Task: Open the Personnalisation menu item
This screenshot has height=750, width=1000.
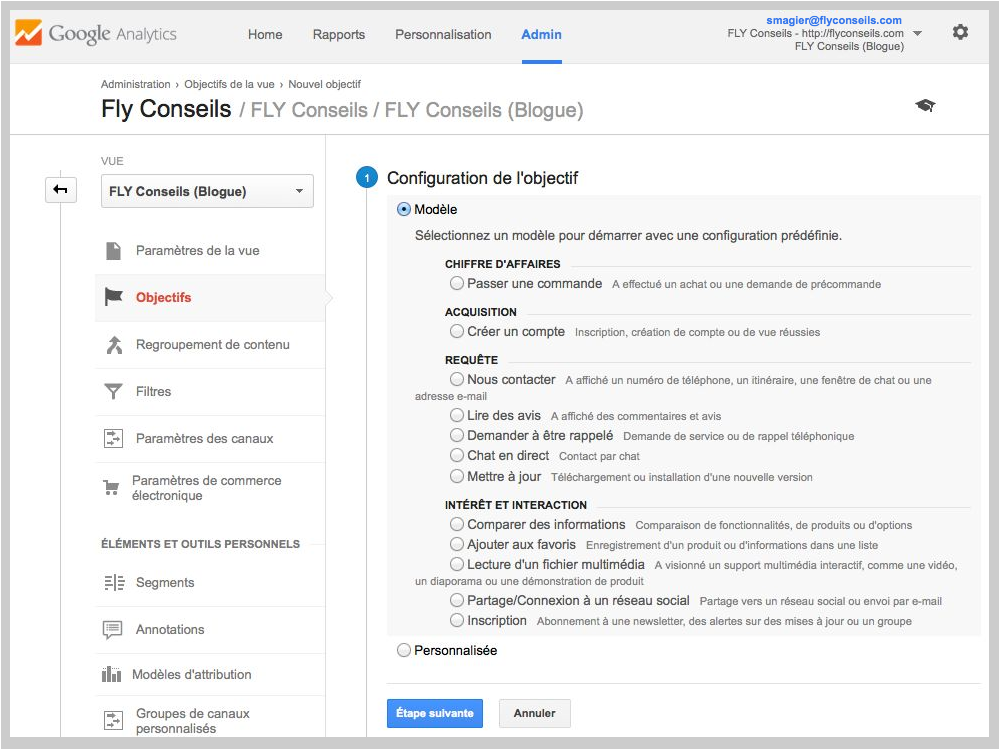Action: [x=443, y=34]
